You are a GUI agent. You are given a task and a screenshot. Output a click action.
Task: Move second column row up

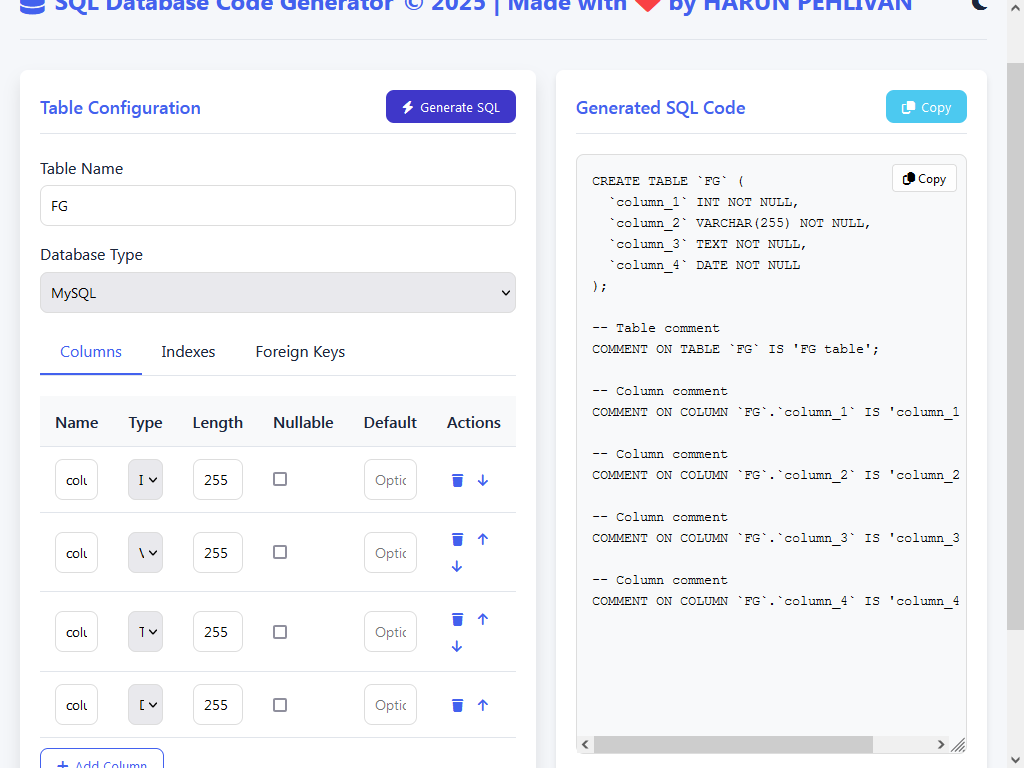click(483, 539)
